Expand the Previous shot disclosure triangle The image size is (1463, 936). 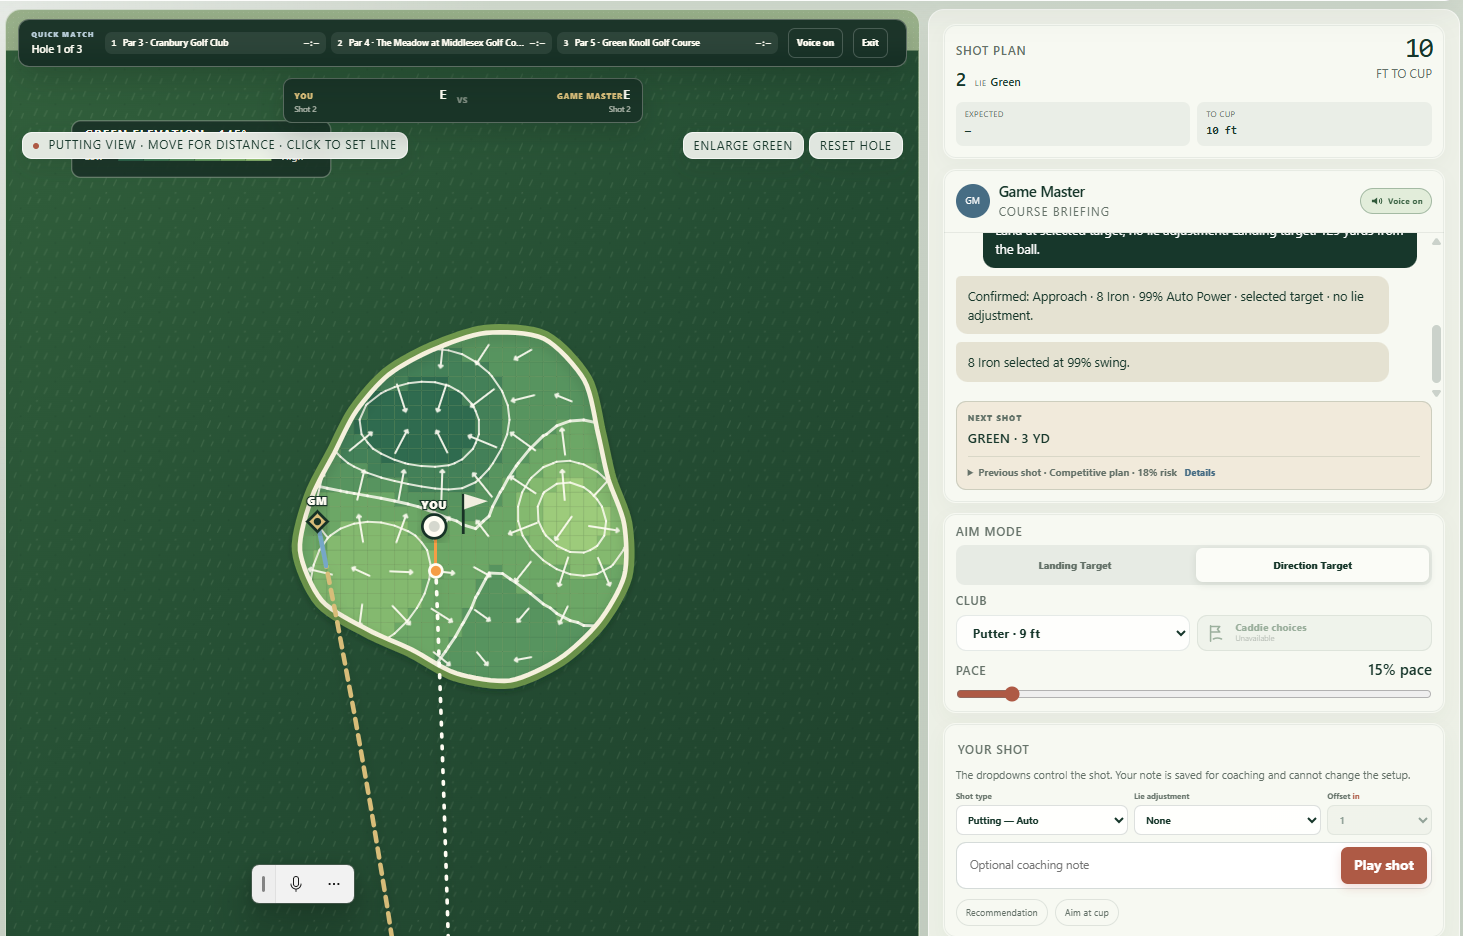tap(970, 473)
